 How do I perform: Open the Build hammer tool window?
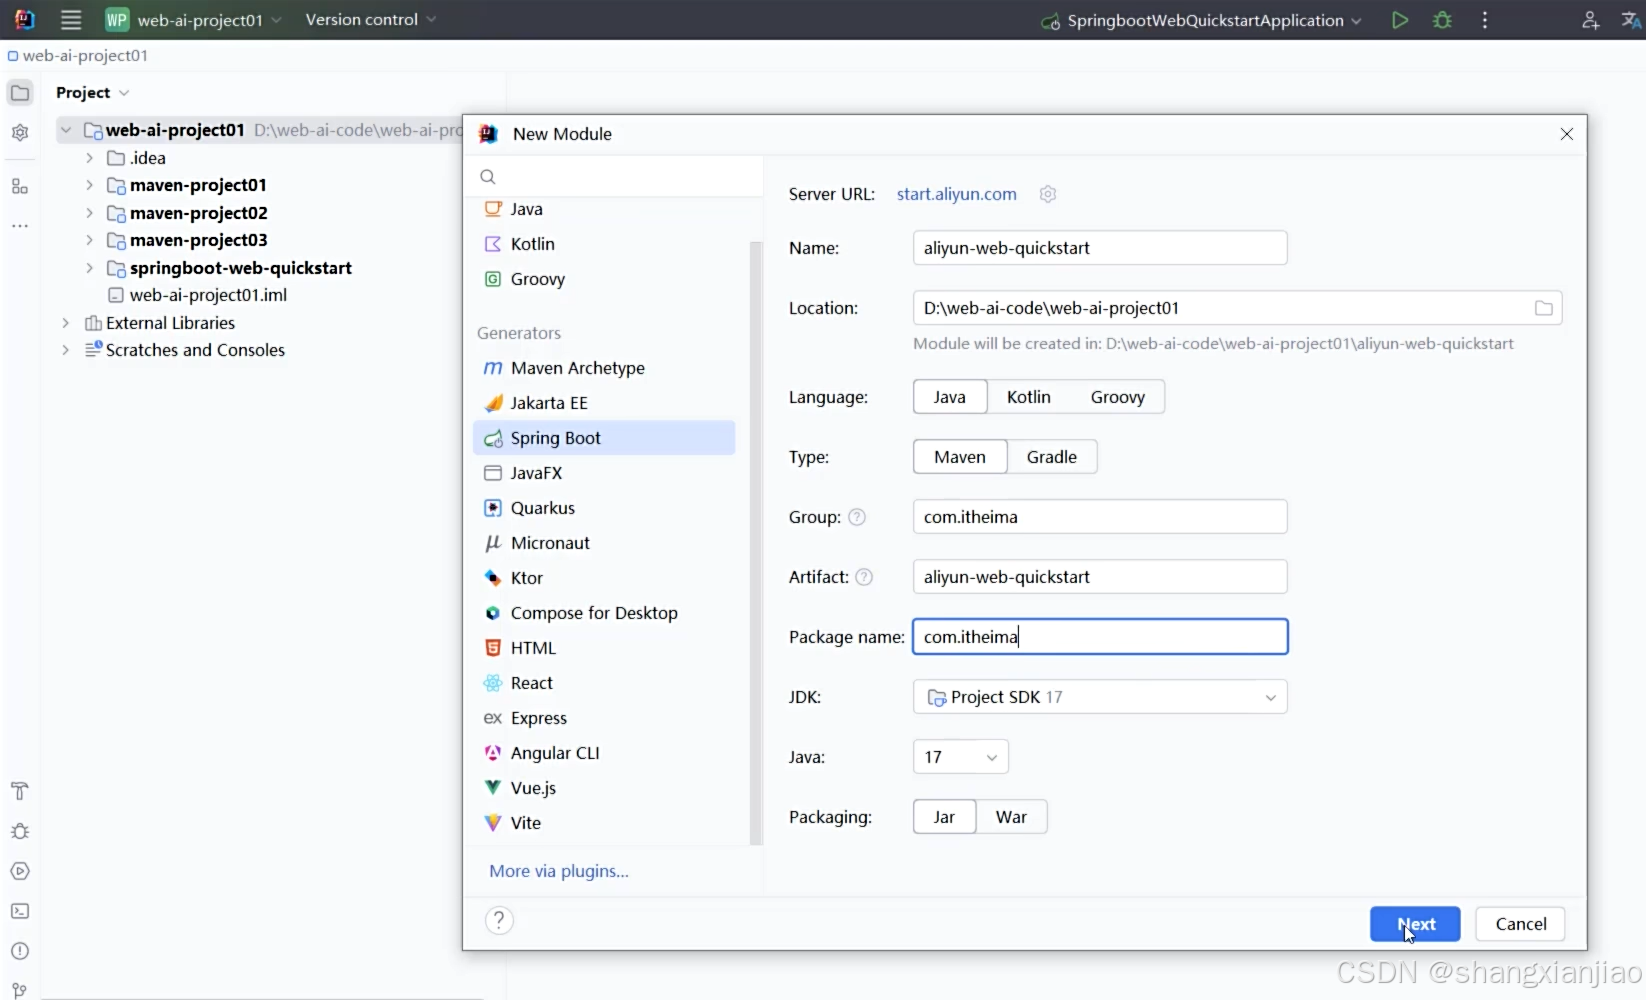point(20,791)
